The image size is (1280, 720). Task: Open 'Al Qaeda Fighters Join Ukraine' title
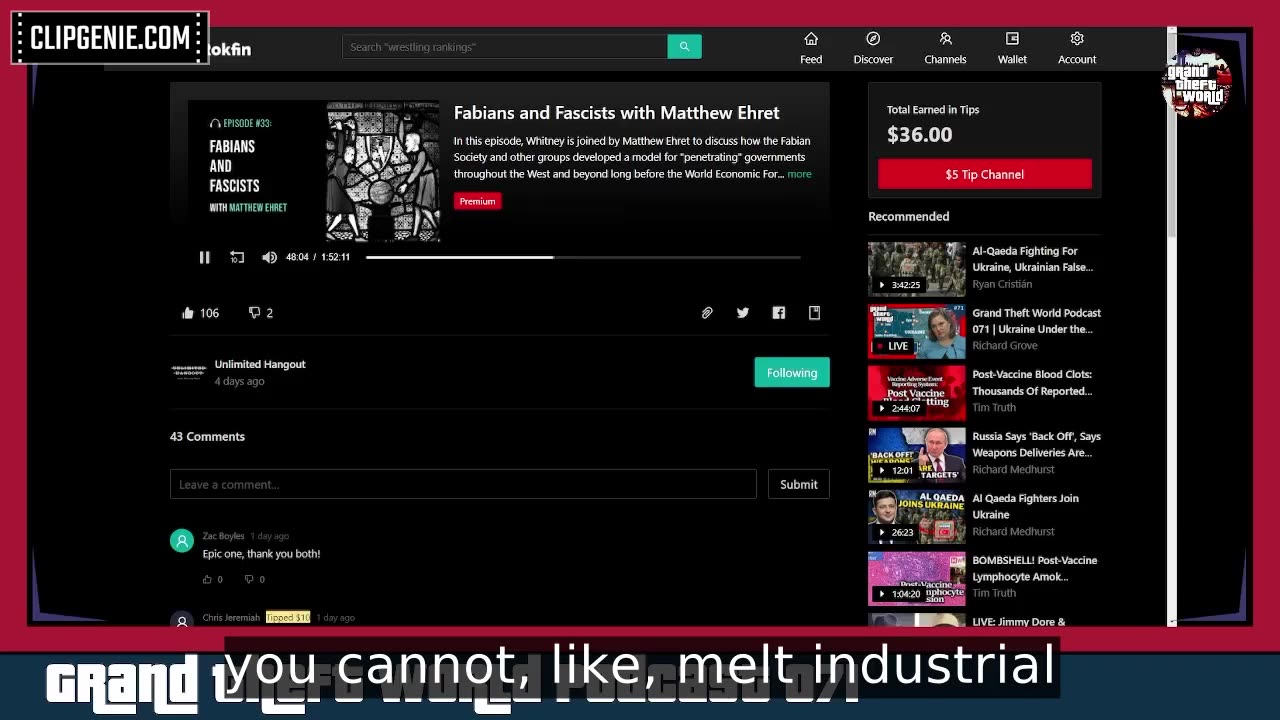pyautogui.click(x=1025, y=506)
